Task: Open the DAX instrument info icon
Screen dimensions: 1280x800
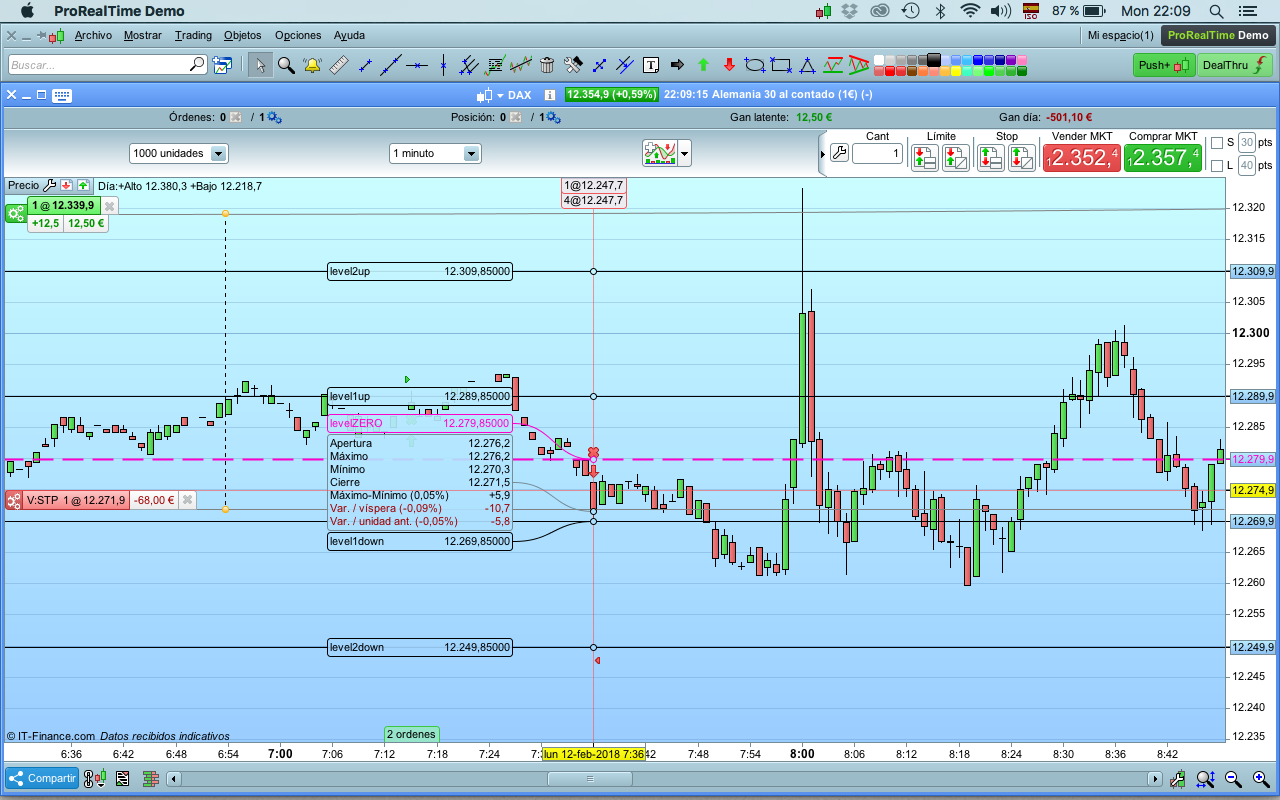Action: pos(549,95)
